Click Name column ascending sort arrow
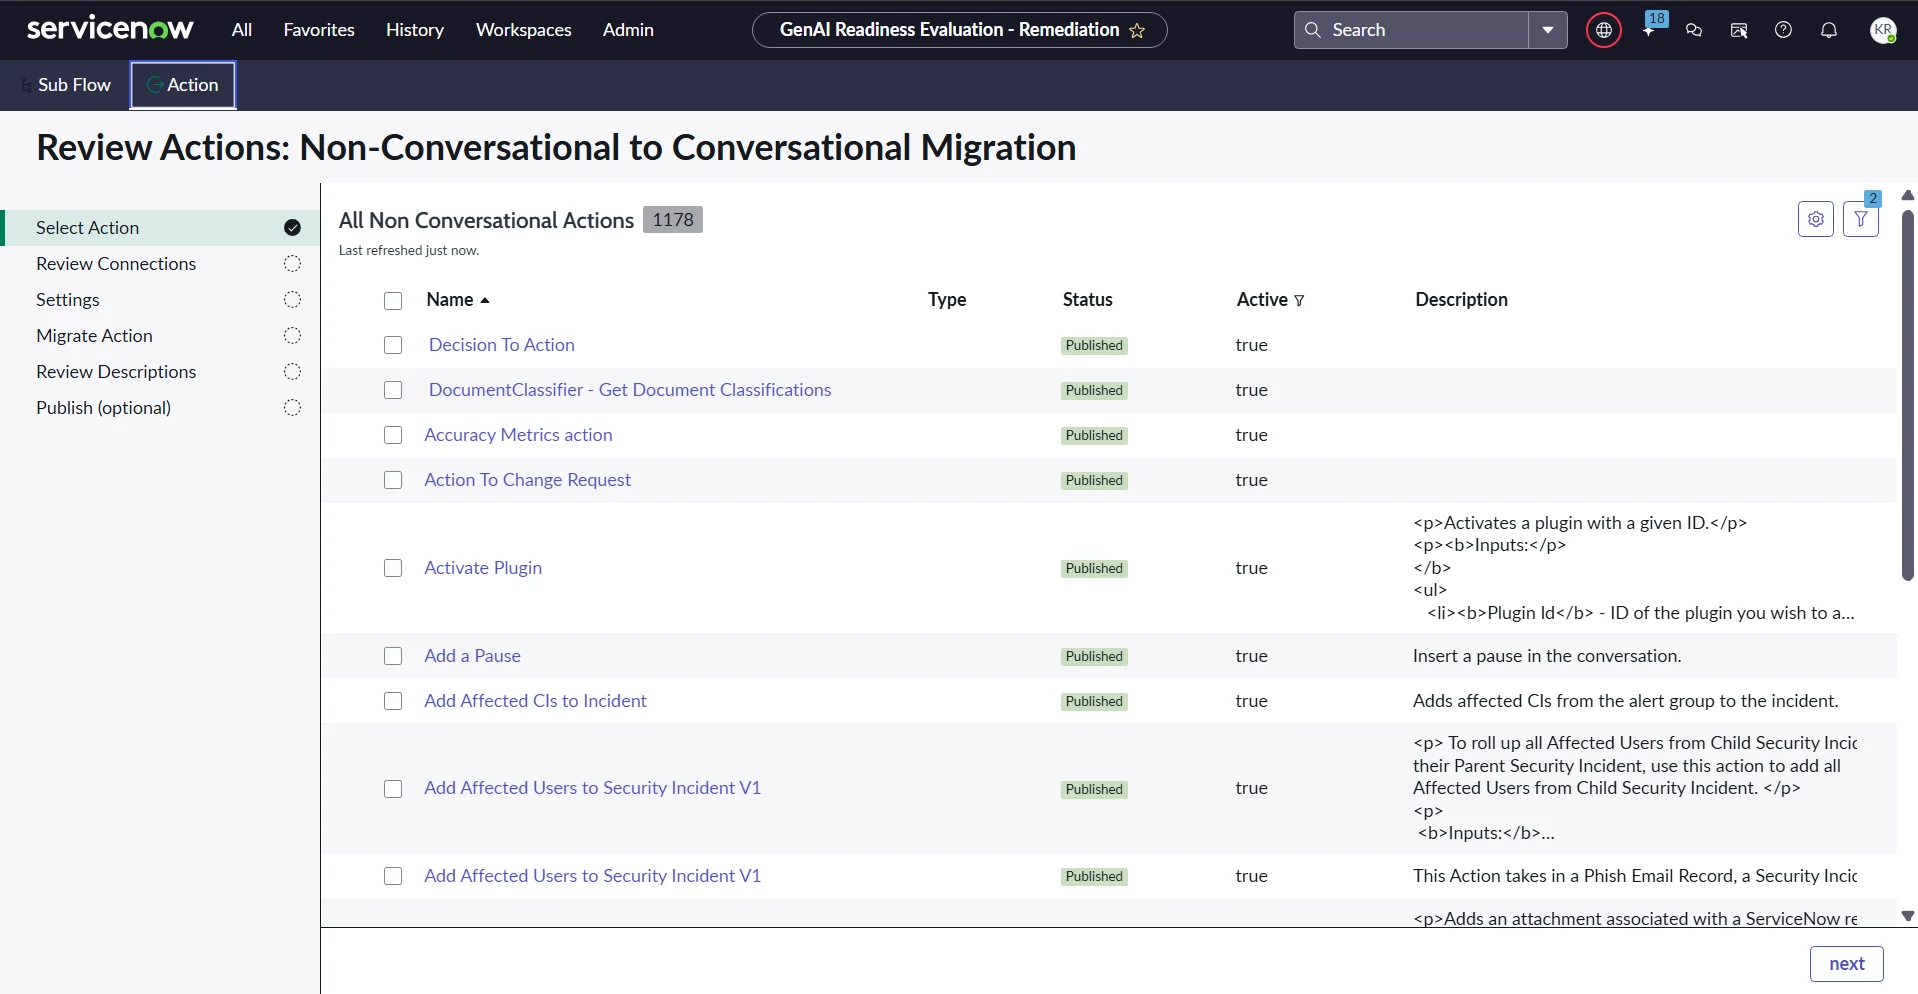Image resolution: width=1918 pixels, height=994 pixels. (x=485, y=300)
